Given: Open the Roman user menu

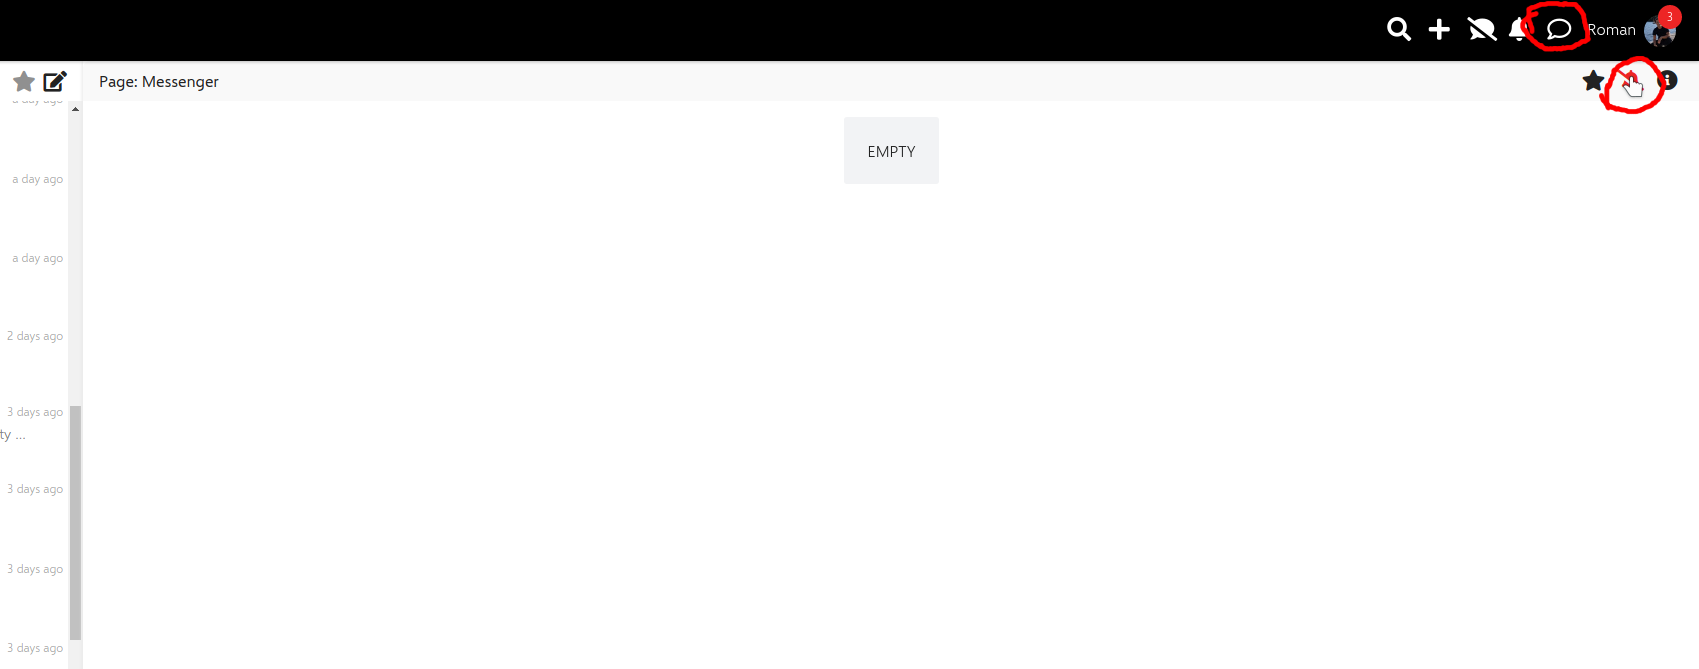Looking at the screenshot, I should pos(1611,30).
